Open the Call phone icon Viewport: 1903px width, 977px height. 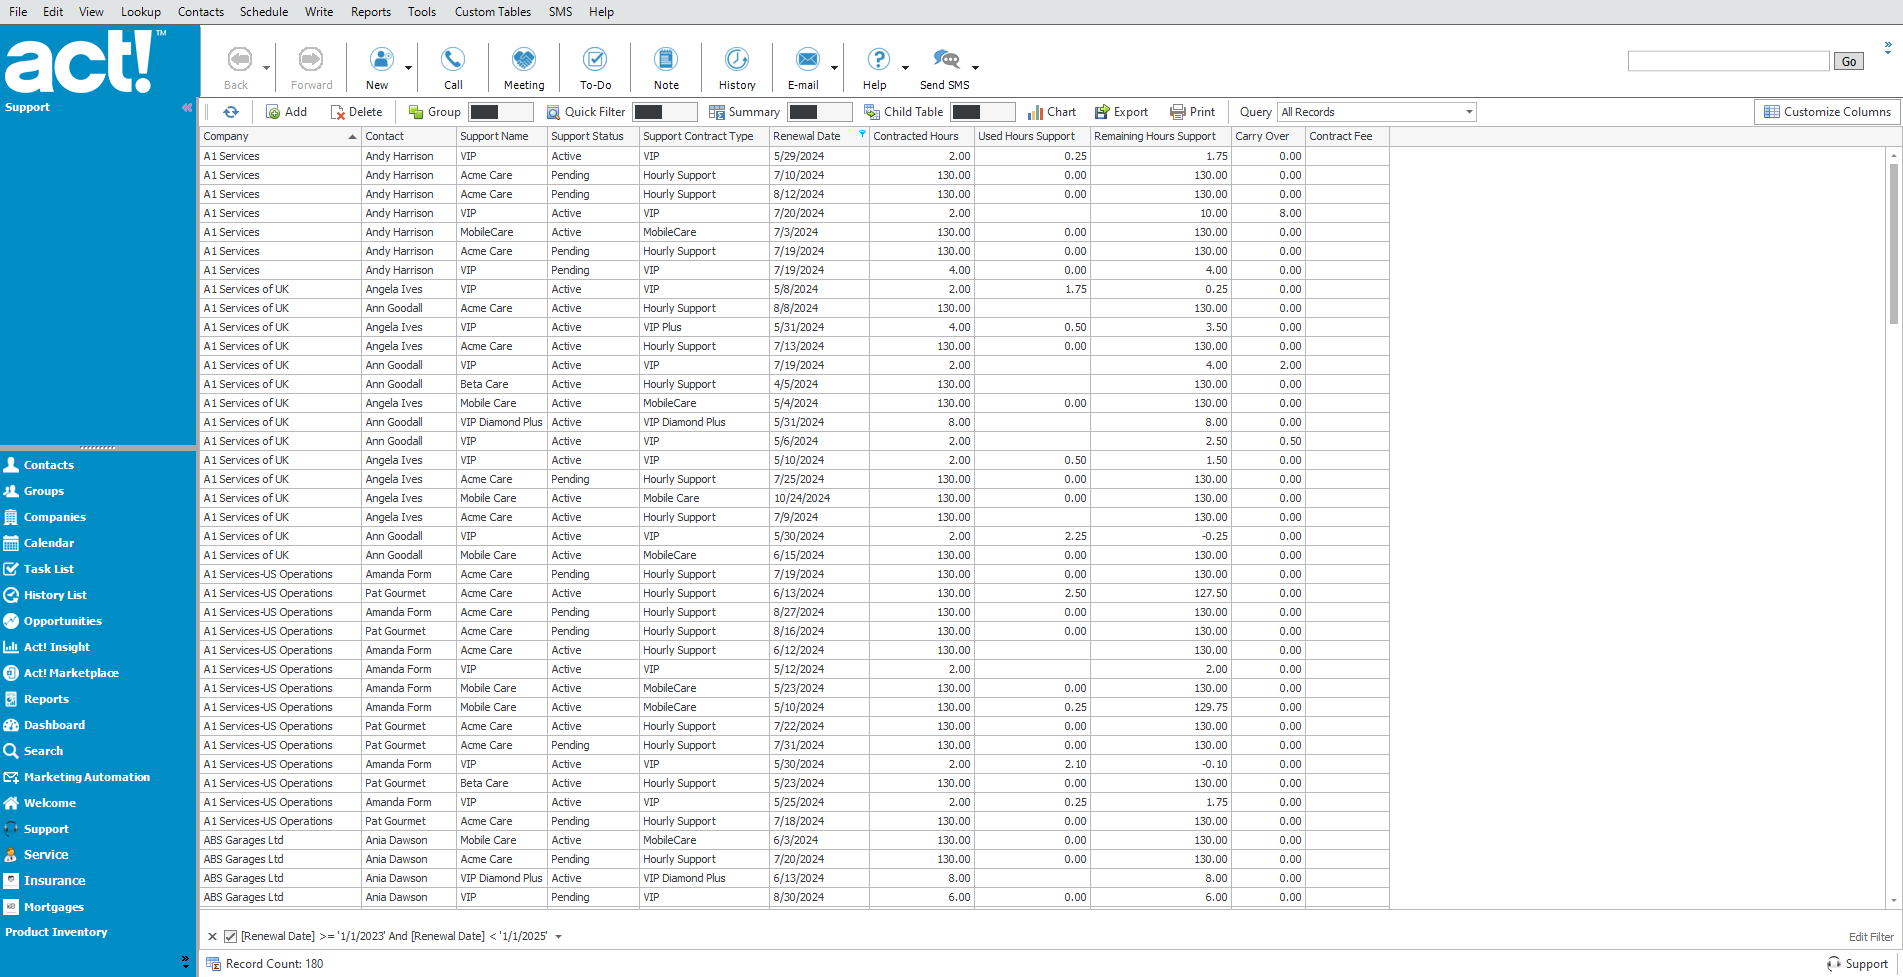(453, 59)
